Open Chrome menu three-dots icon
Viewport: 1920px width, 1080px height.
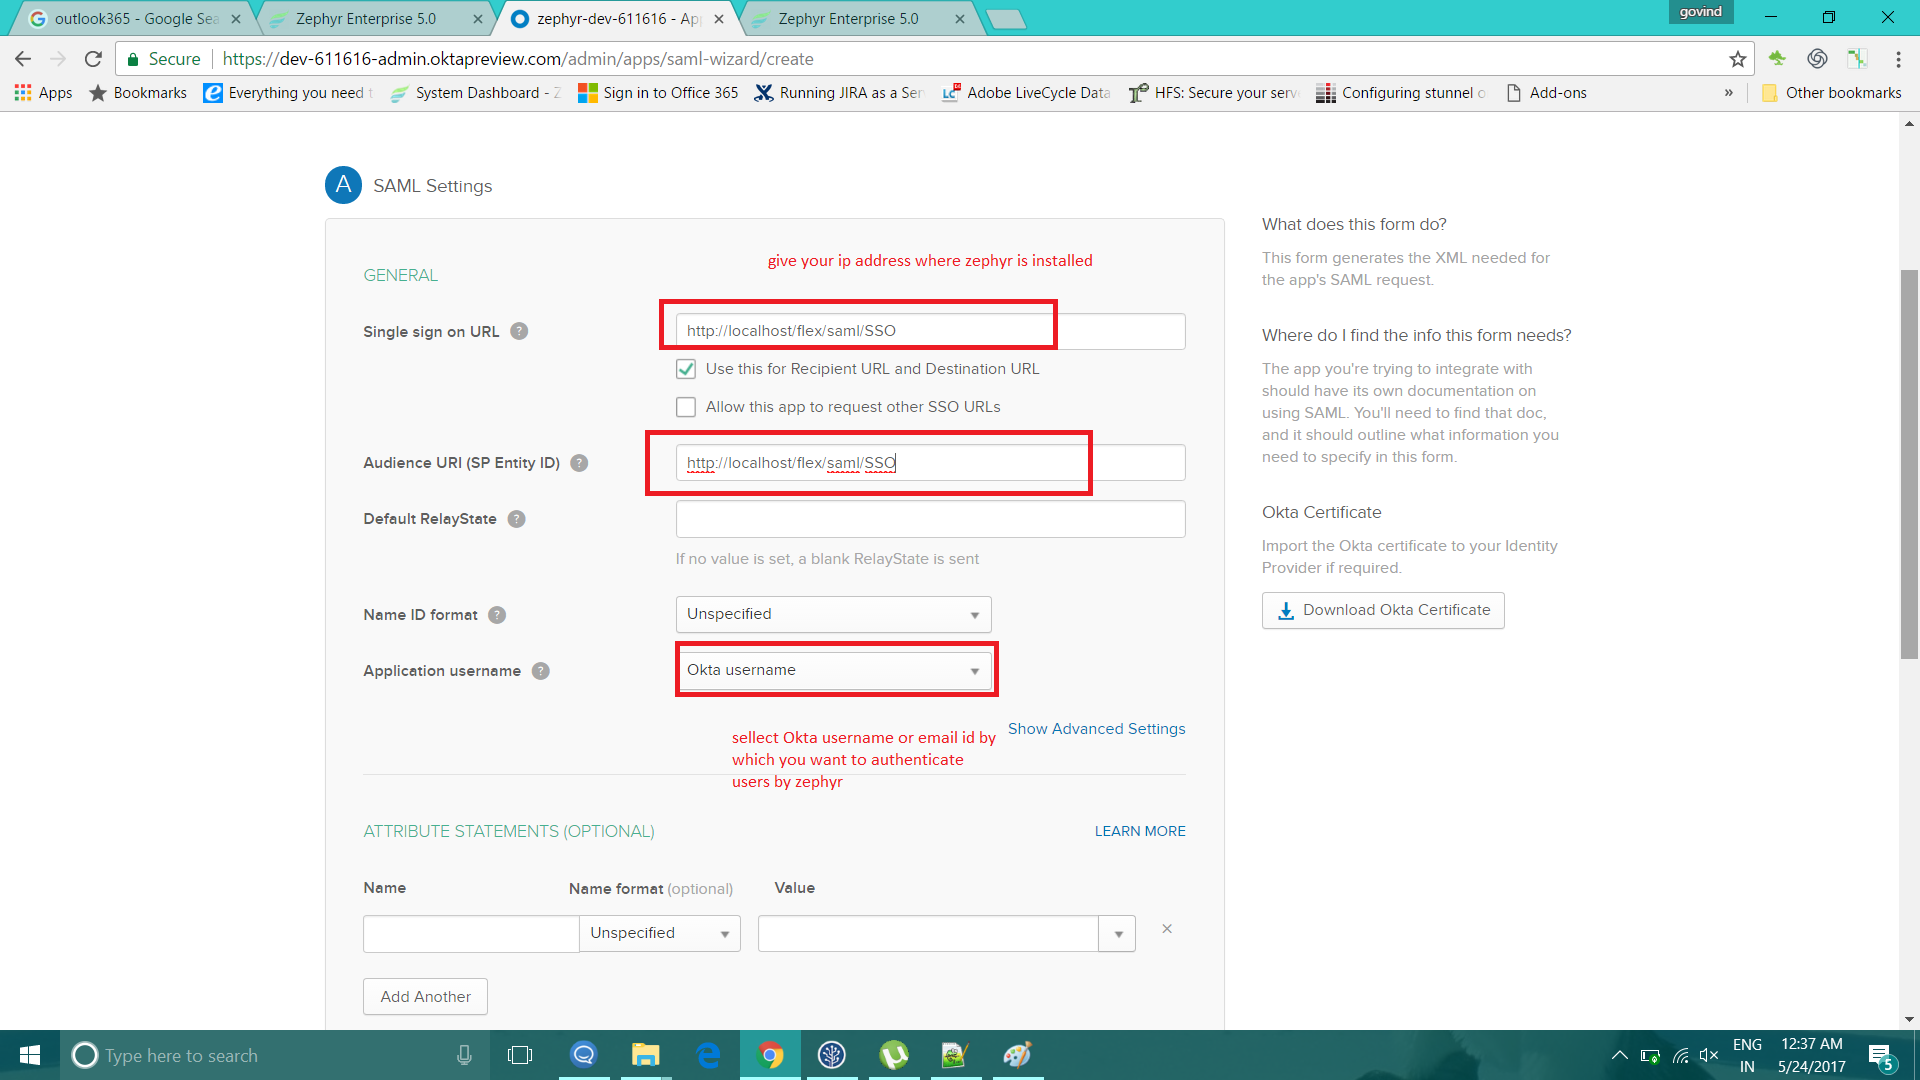[x=1898, y=59]
